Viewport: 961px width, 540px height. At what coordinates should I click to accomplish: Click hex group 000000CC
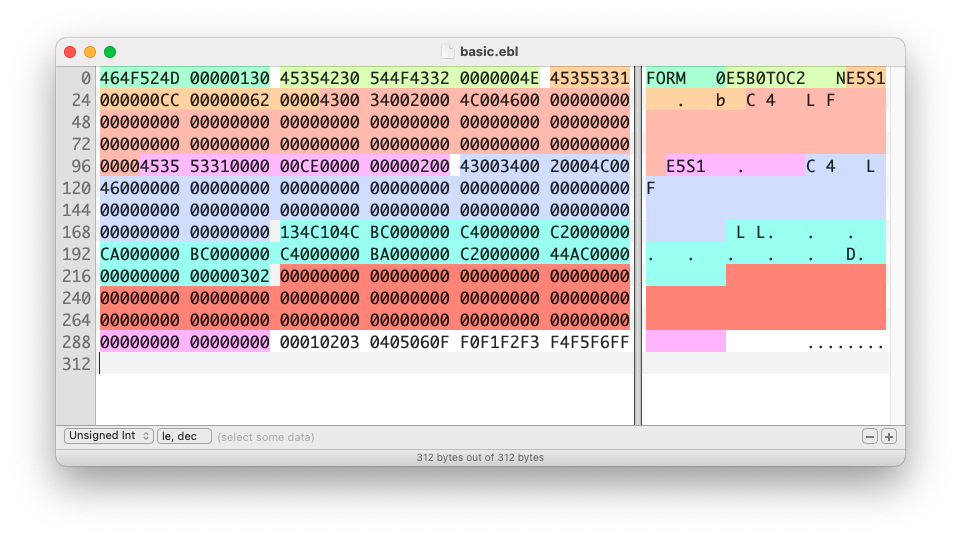tap(140, 100)
